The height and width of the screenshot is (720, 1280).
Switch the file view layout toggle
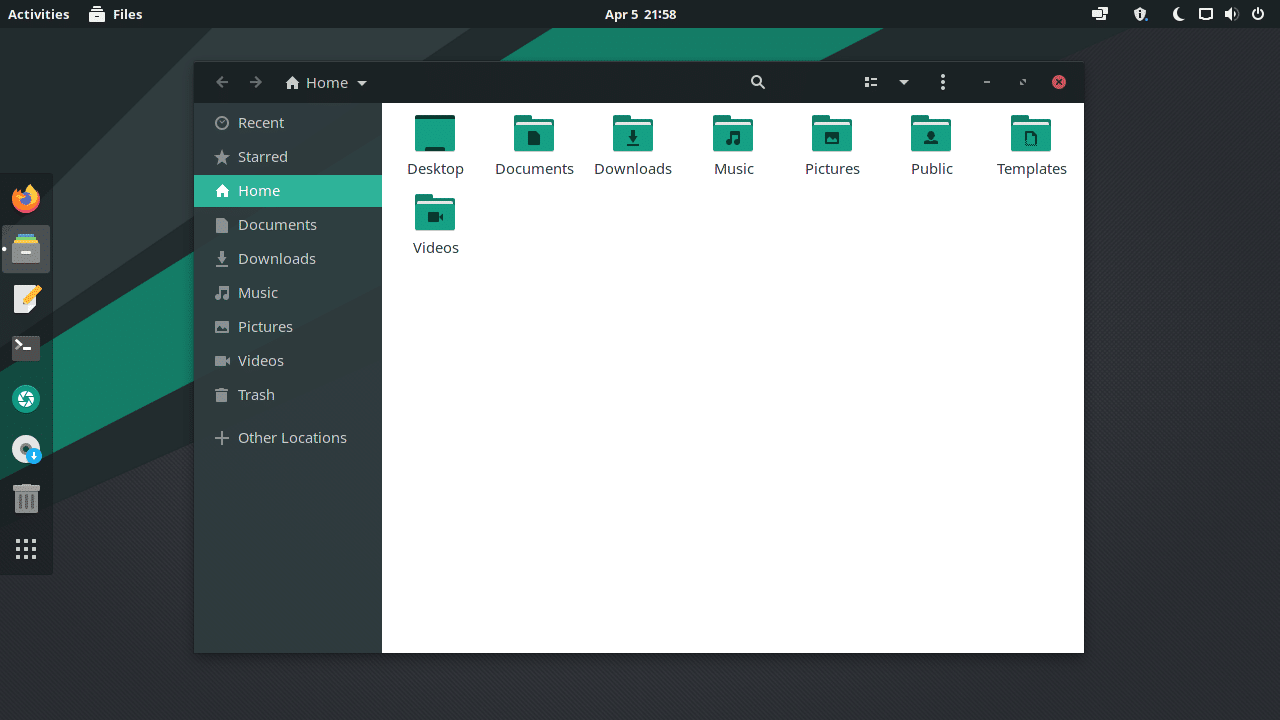(870, 82)
